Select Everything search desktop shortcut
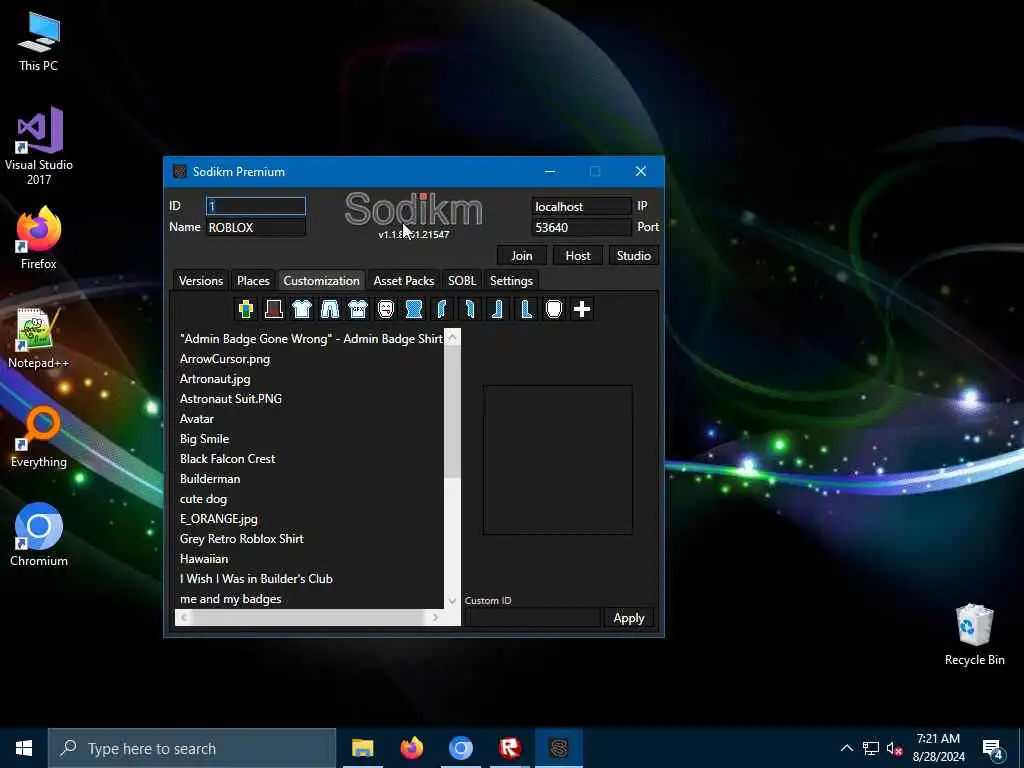 [39, 436]
